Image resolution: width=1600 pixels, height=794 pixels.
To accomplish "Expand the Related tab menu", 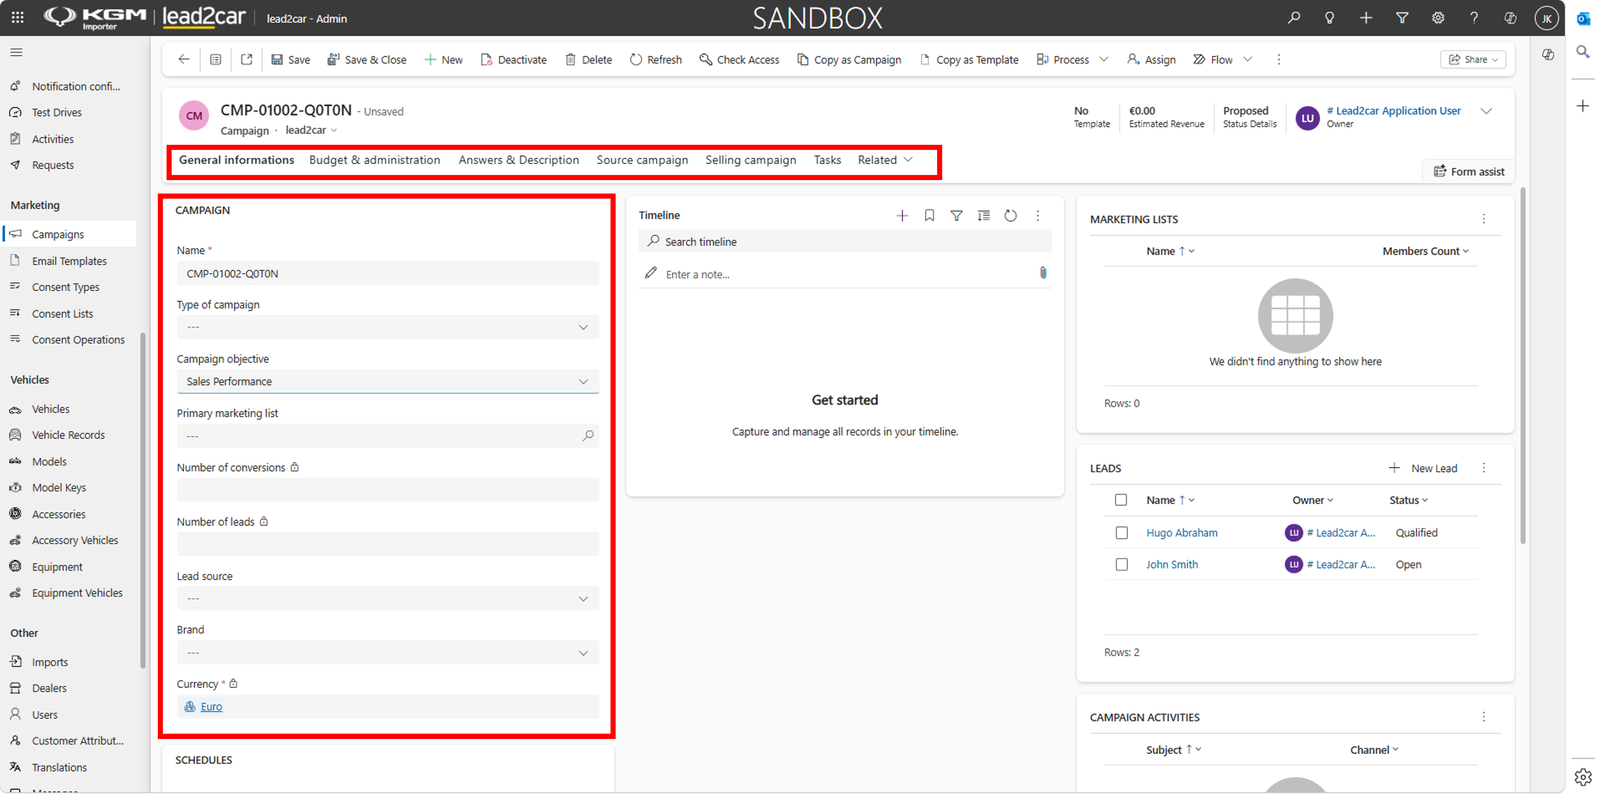I will [886, 160].
